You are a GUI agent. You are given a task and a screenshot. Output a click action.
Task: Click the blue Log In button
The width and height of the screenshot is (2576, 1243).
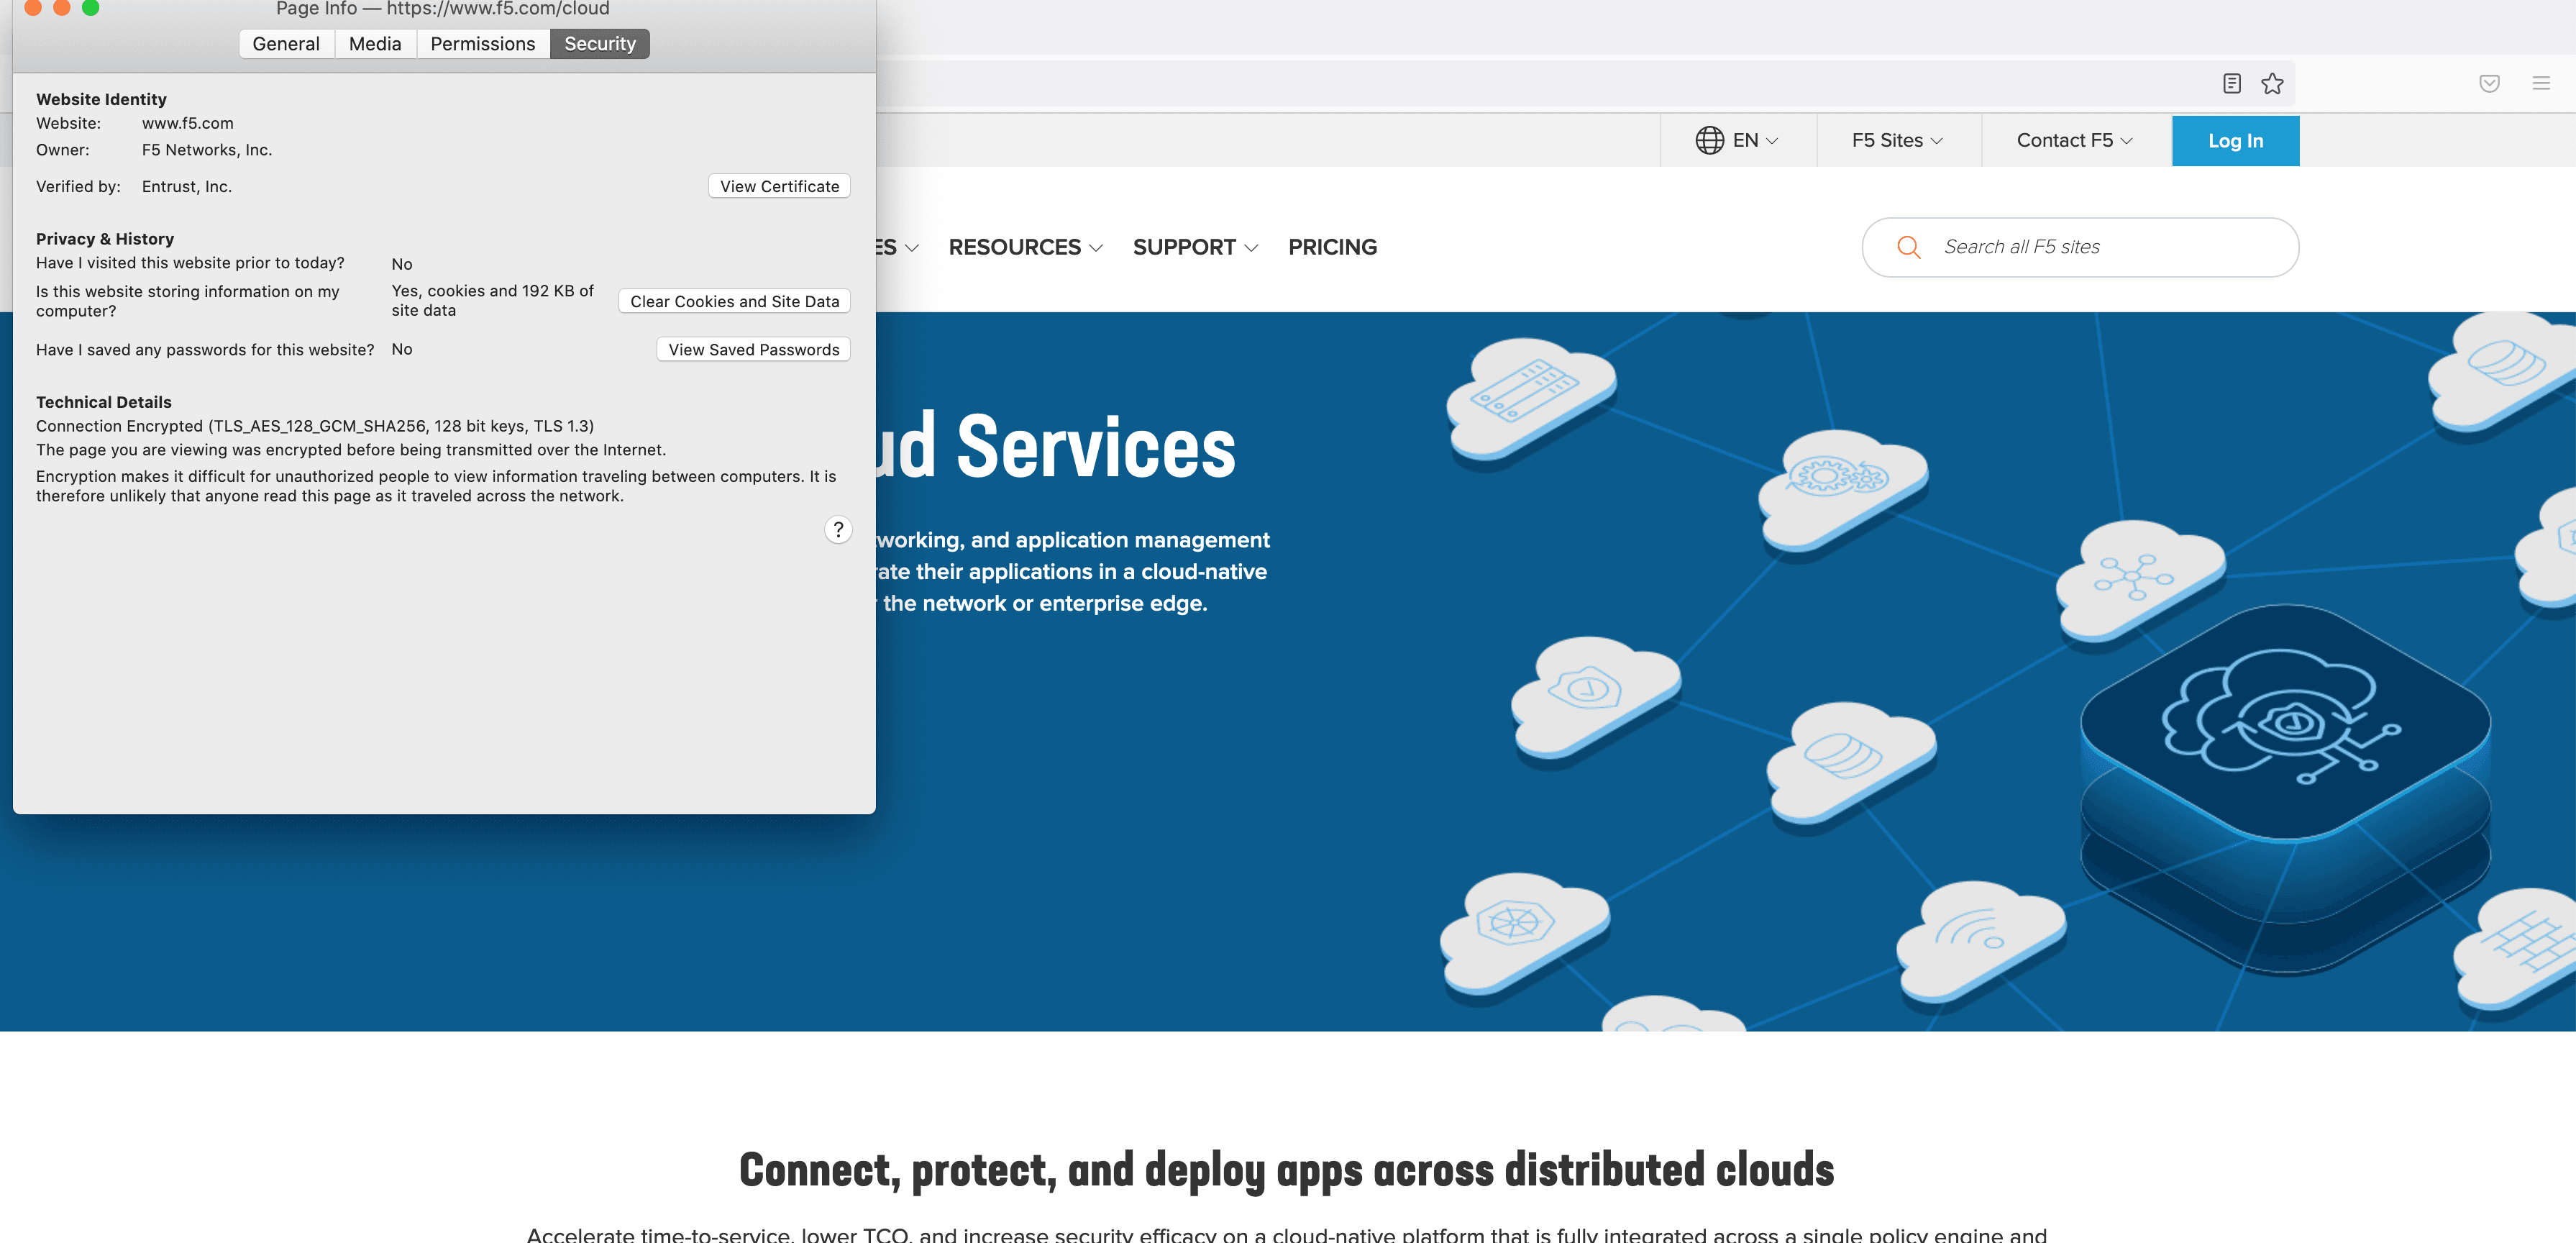[x=2235, y=141]
